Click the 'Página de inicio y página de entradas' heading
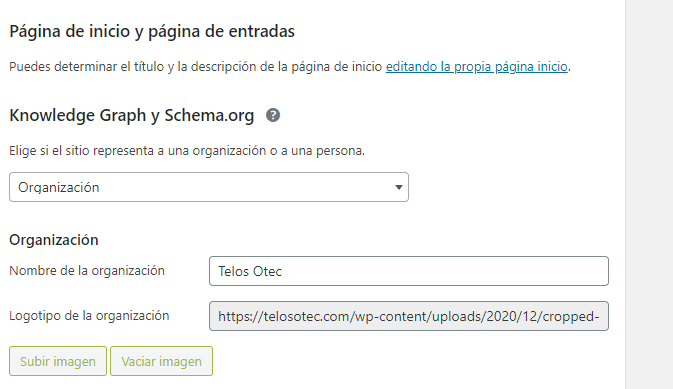The image size is (673, 389). (152, 31)
